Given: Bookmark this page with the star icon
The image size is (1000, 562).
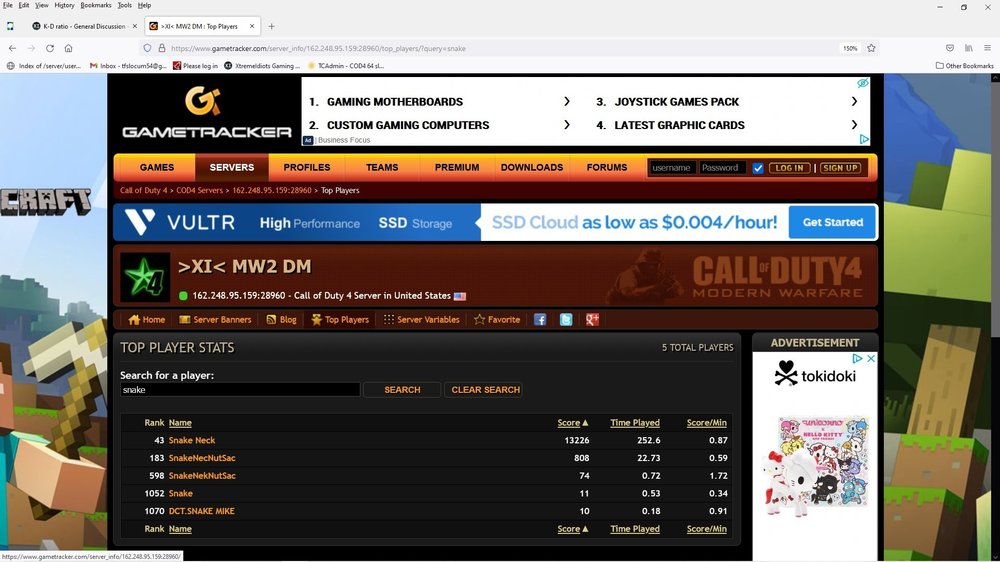Looking at the screenshot, I should (871, 48).
